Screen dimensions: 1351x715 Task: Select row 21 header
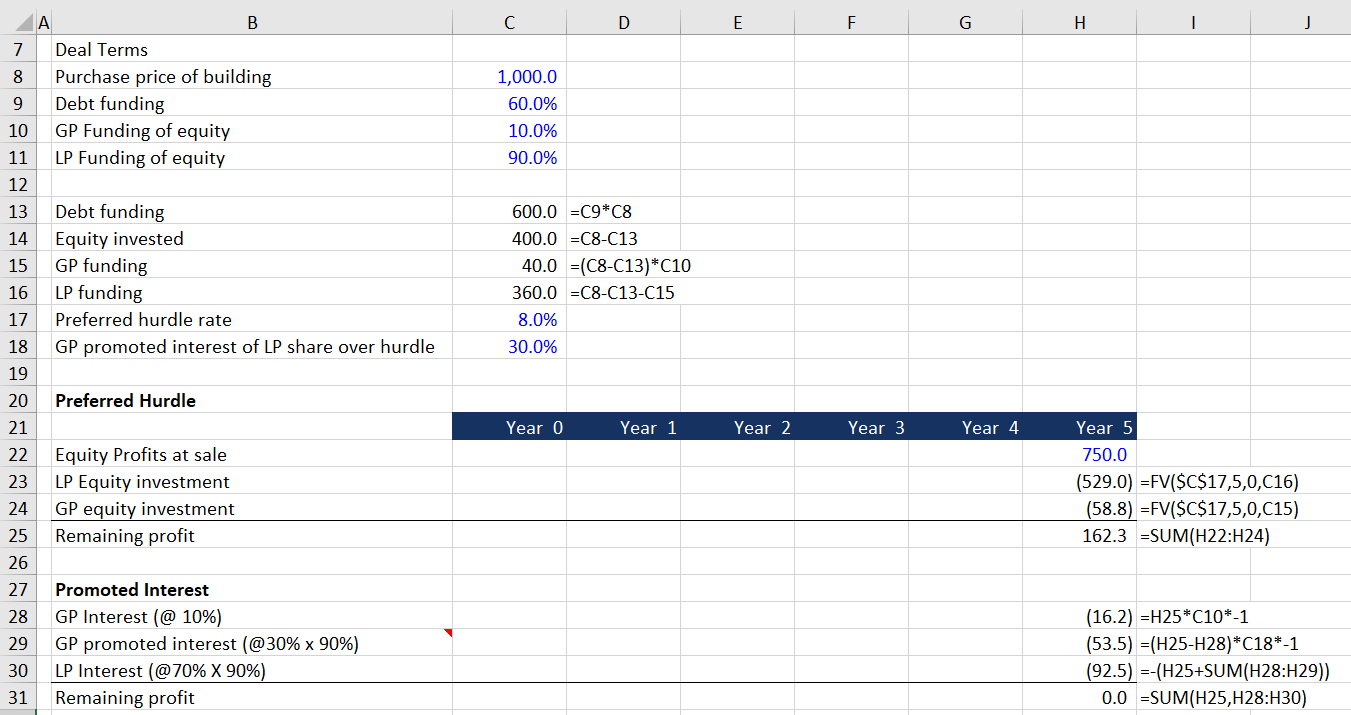20,428
